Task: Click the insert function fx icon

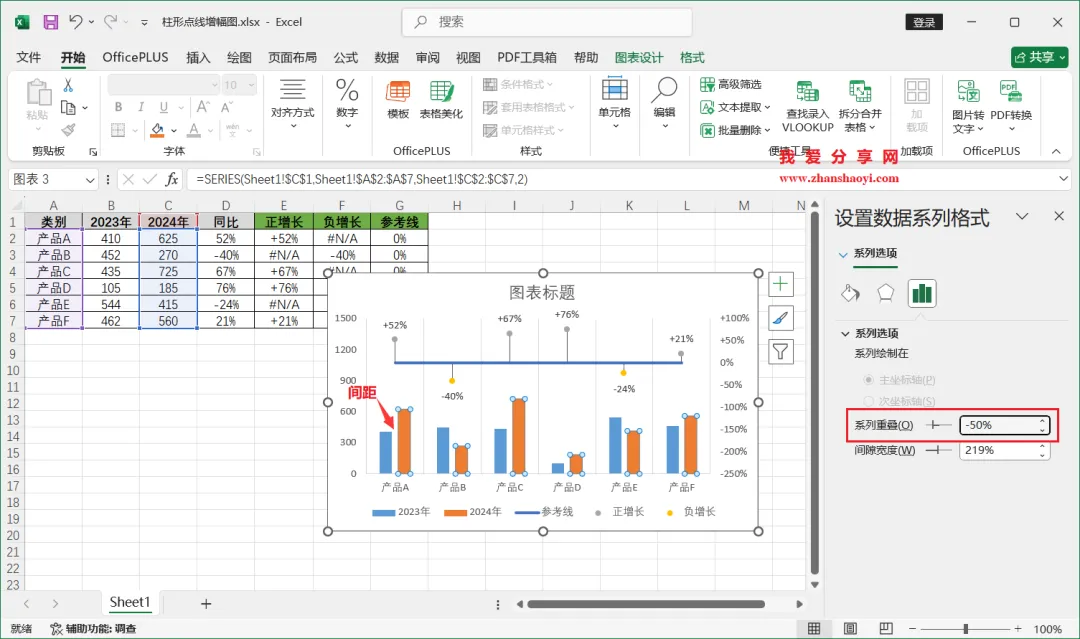Action: coord(172,180)
